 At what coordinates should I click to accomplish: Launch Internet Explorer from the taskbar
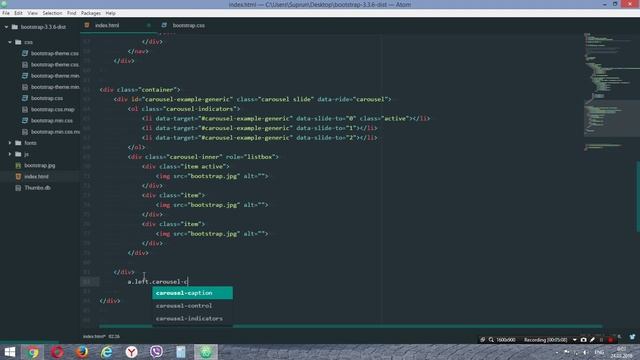[x=107, y=352]
